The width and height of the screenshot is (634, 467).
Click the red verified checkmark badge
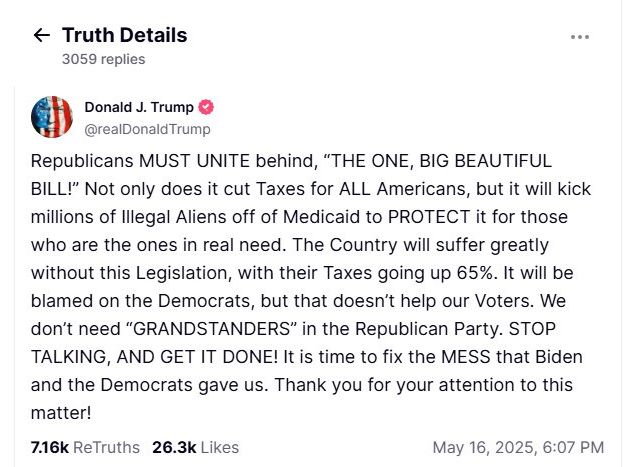[206, 107]
